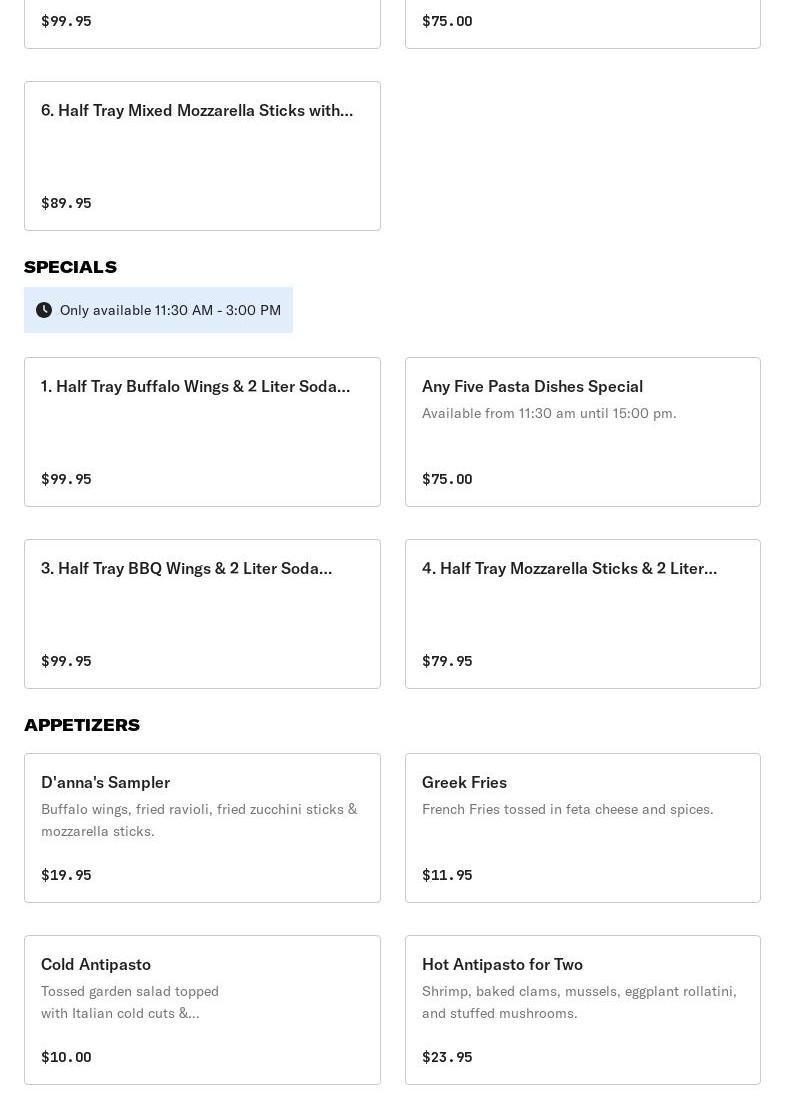The image size is (785, 1097).
Task: Open the Half Tray Mixed Mozzarella Sticks item
Action: [202, 155]
